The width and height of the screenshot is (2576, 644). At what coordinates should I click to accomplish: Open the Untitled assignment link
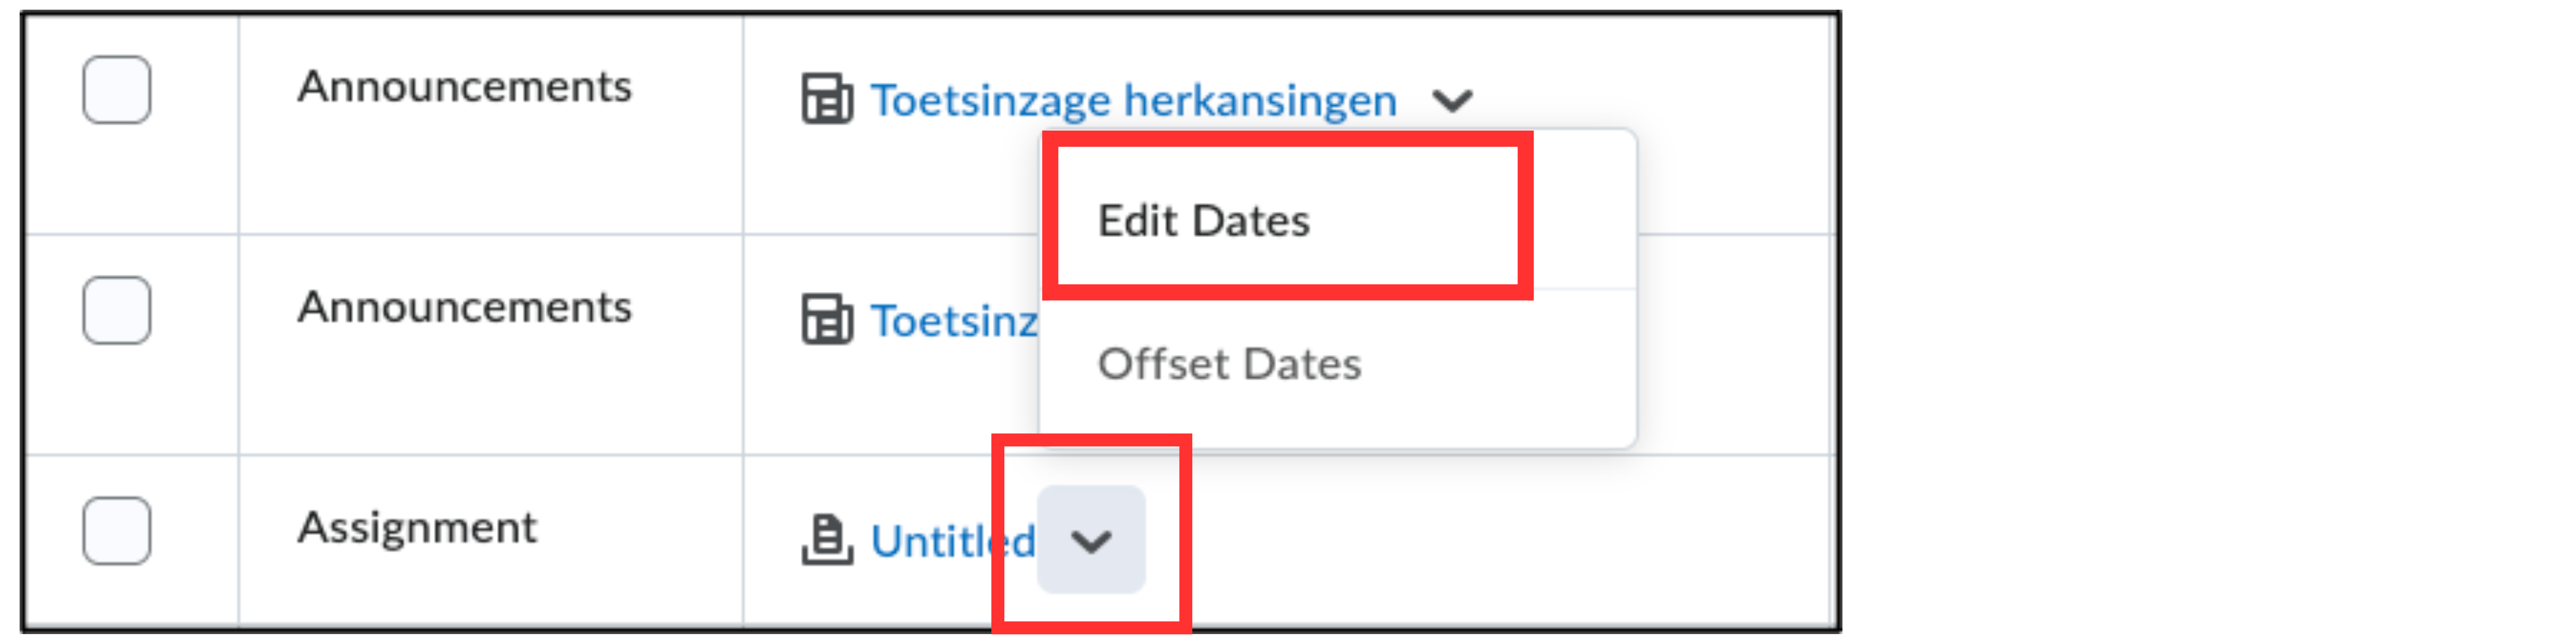coord(951,541)
